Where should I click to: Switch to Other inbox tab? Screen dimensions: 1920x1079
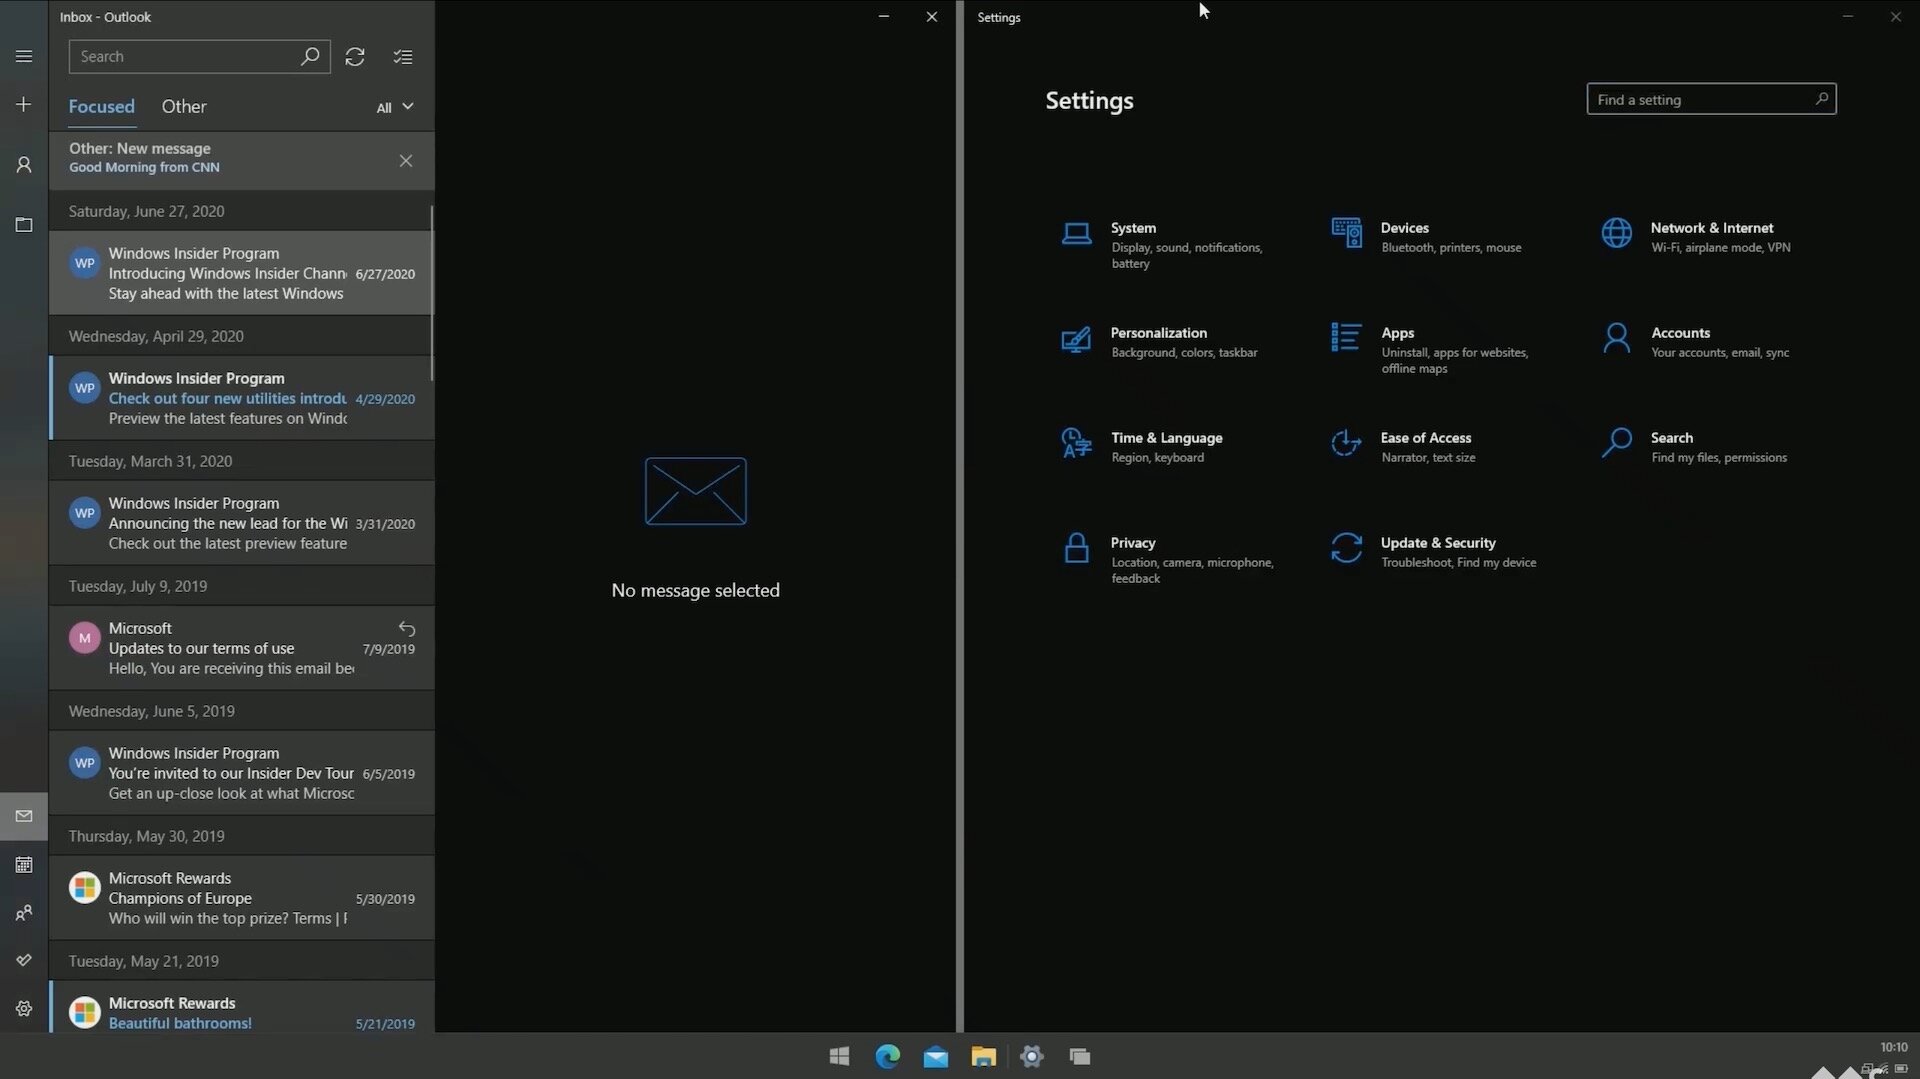pos(184,106)
